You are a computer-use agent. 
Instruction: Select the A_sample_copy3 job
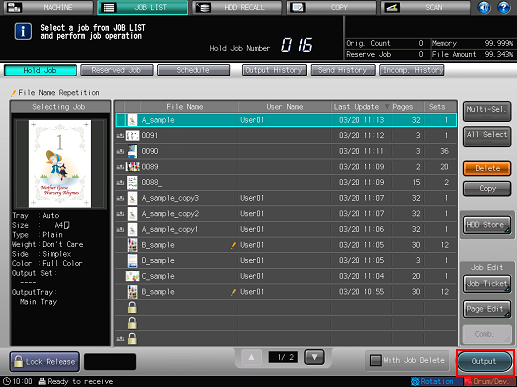pos(286,198)
